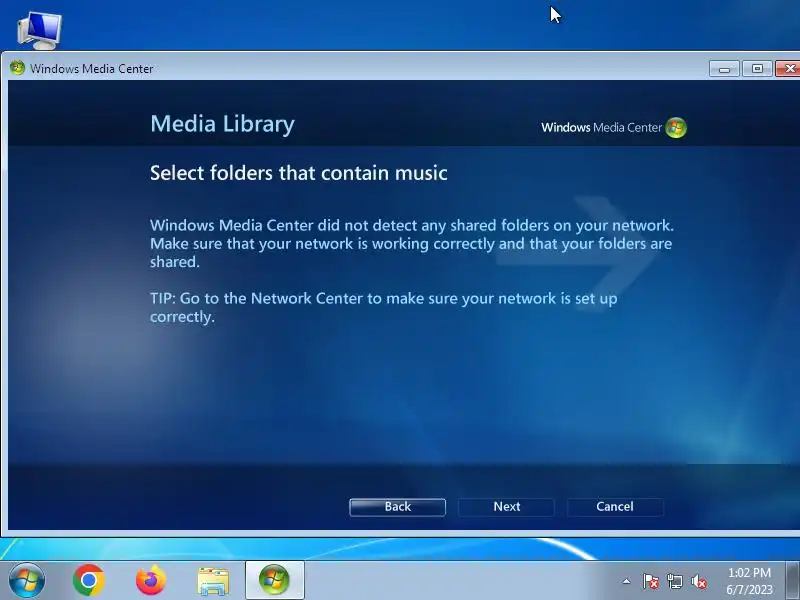The width and height of the screenshot is (800, 600).
Task: Close the Windows Media Center window
Action: (788, 68)
